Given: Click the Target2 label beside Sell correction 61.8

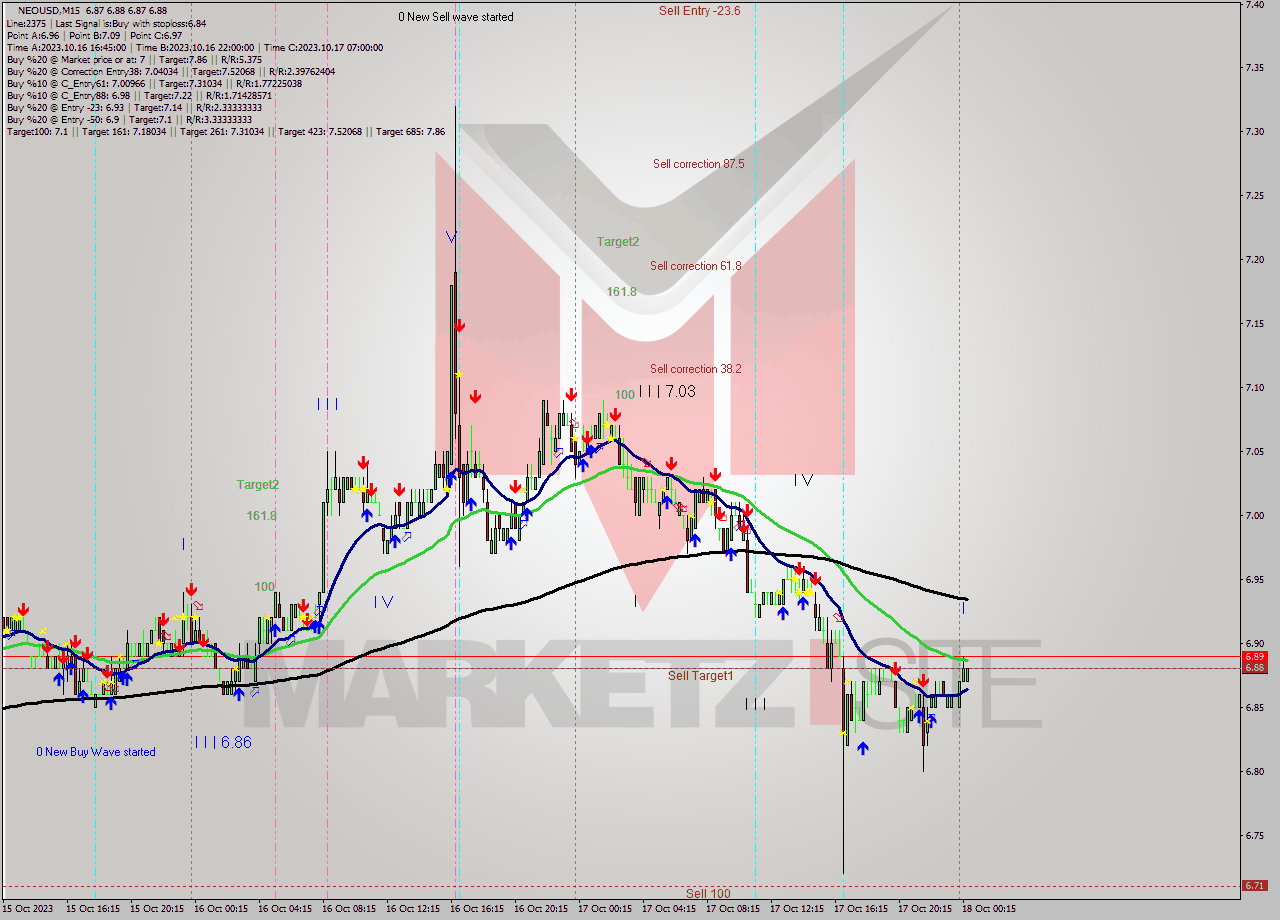Looking at the screenshot, I should pyautogui.click(x=618, y=242).
